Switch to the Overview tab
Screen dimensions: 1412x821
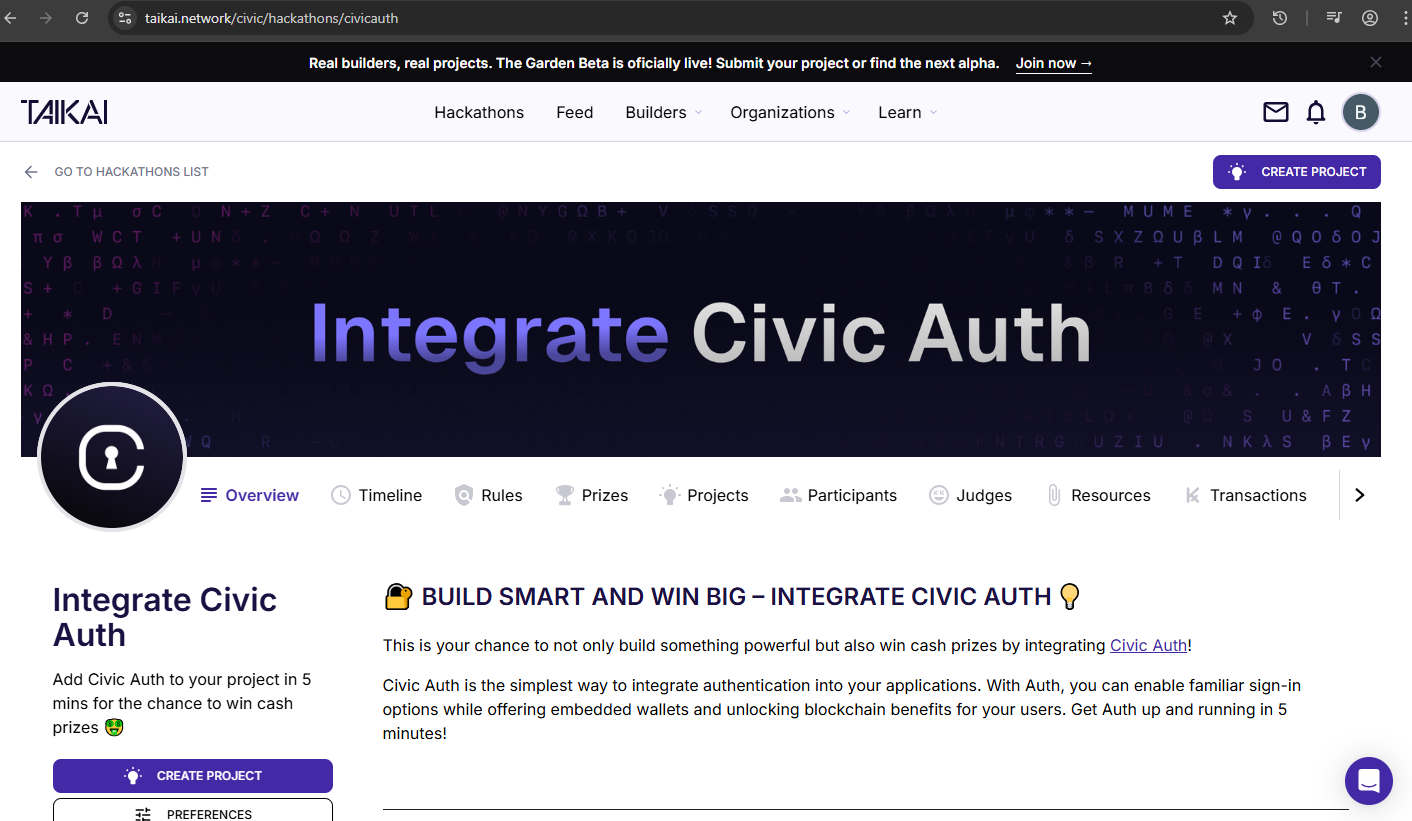tap(250, 495)
